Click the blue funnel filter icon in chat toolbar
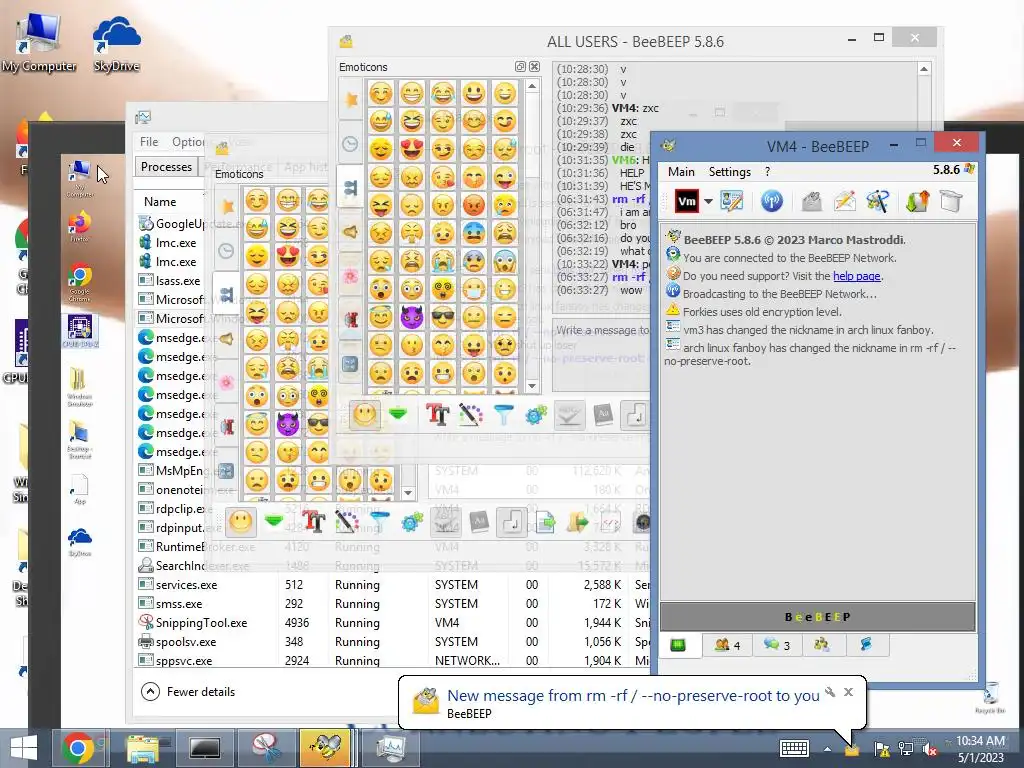 click(504, 415)
